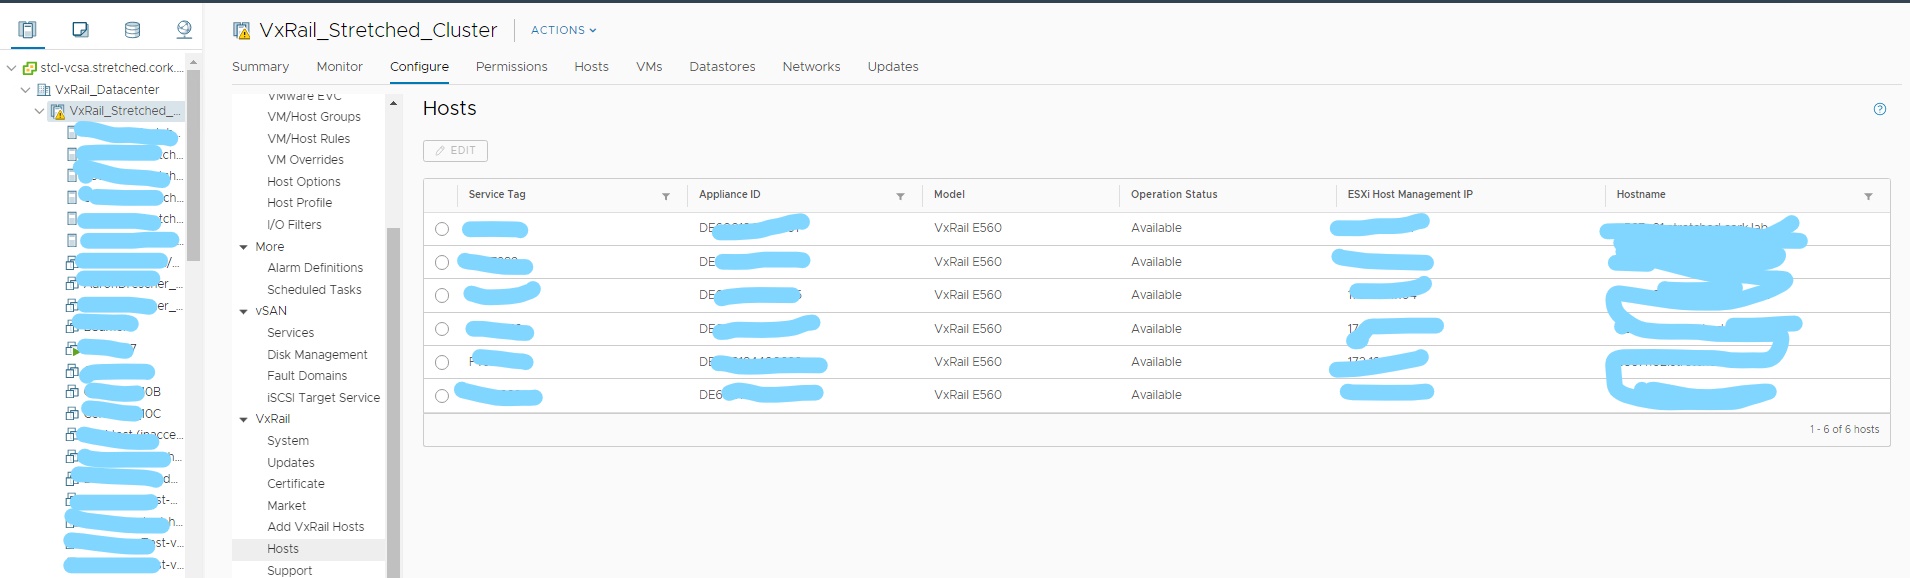Viewport: 1910px width, 578px height.
Task: Open the ACTIONS dropdown menu
Action: 563,30
